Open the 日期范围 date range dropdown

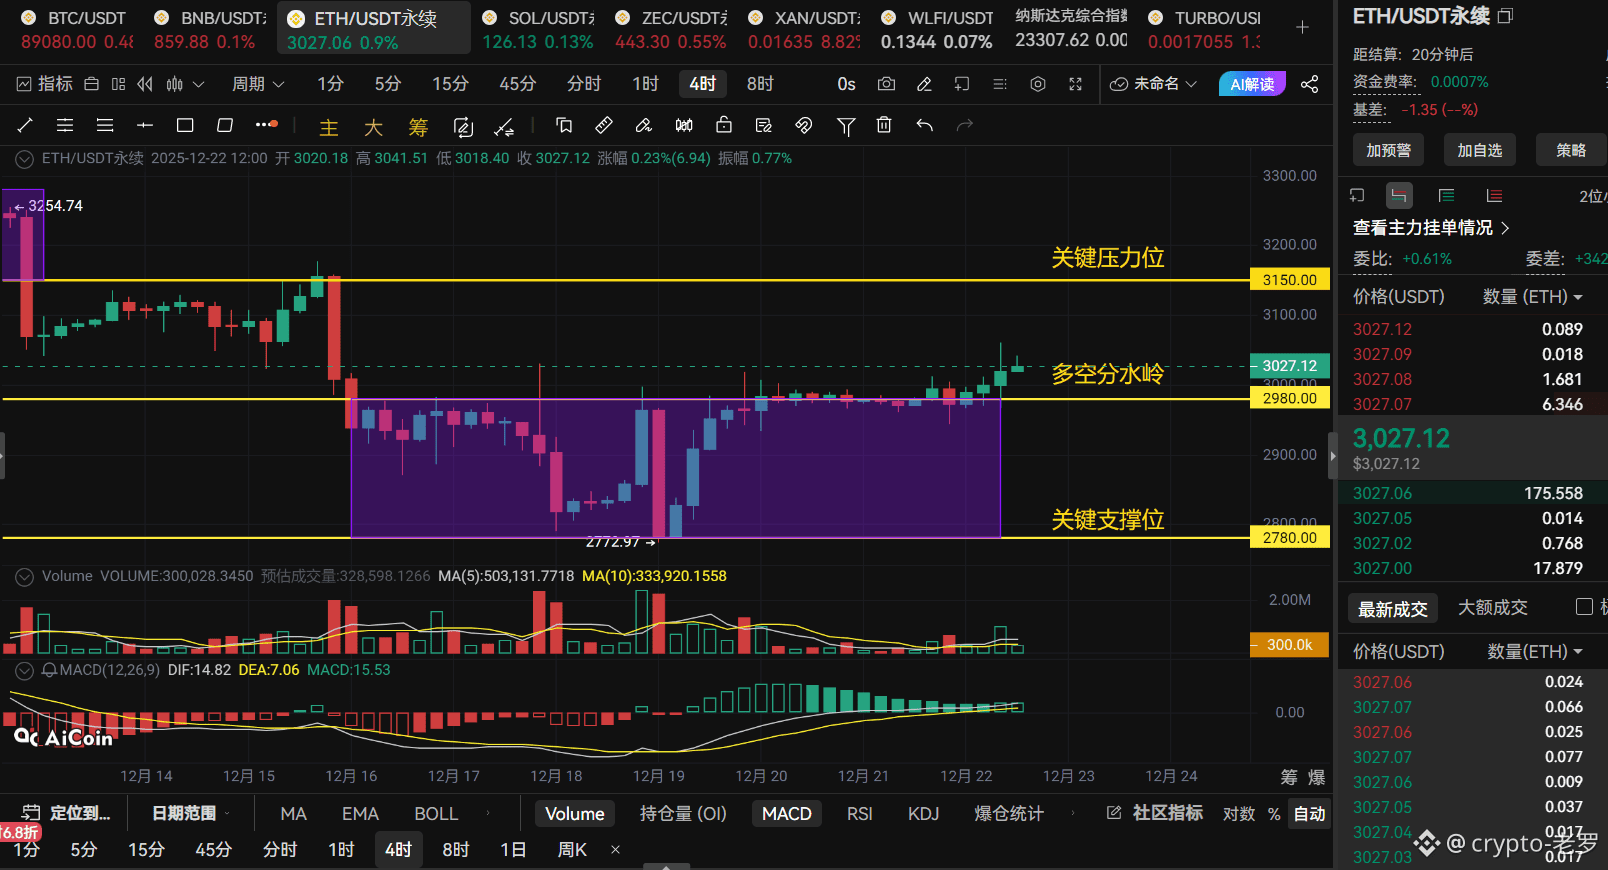pos(190,814)
